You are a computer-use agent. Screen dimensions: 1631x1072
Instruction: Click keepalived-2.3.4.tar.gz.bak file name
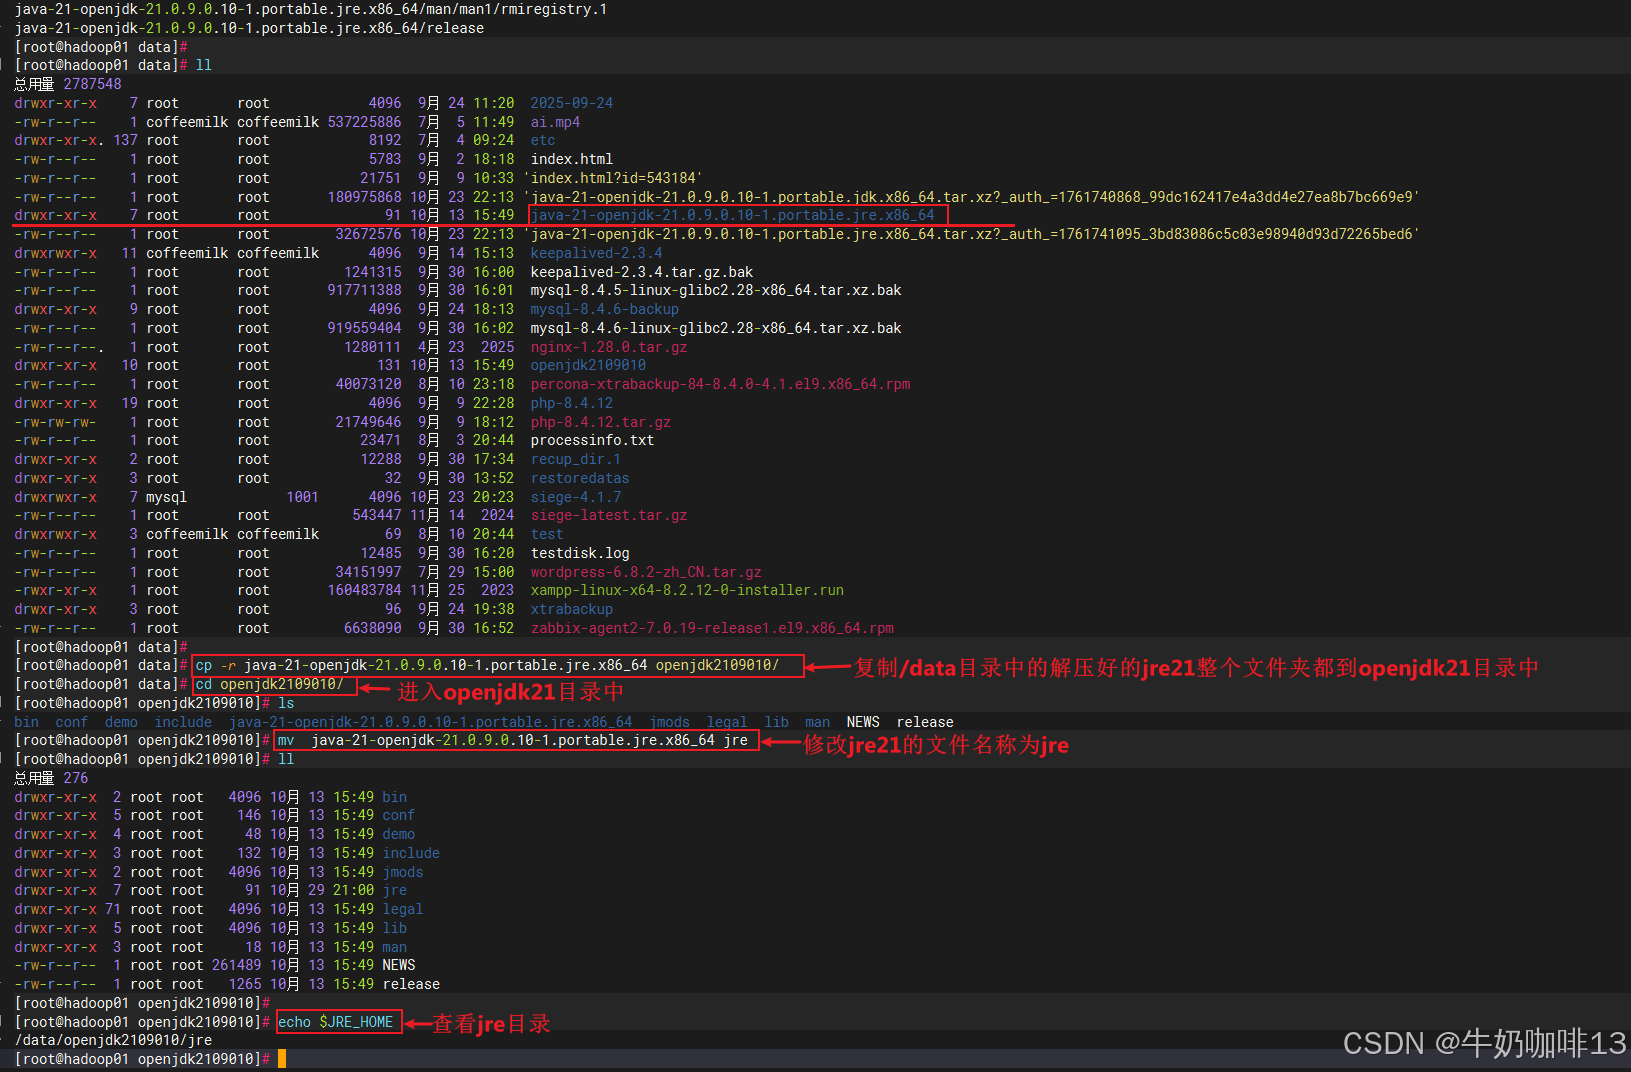point(641,272)
